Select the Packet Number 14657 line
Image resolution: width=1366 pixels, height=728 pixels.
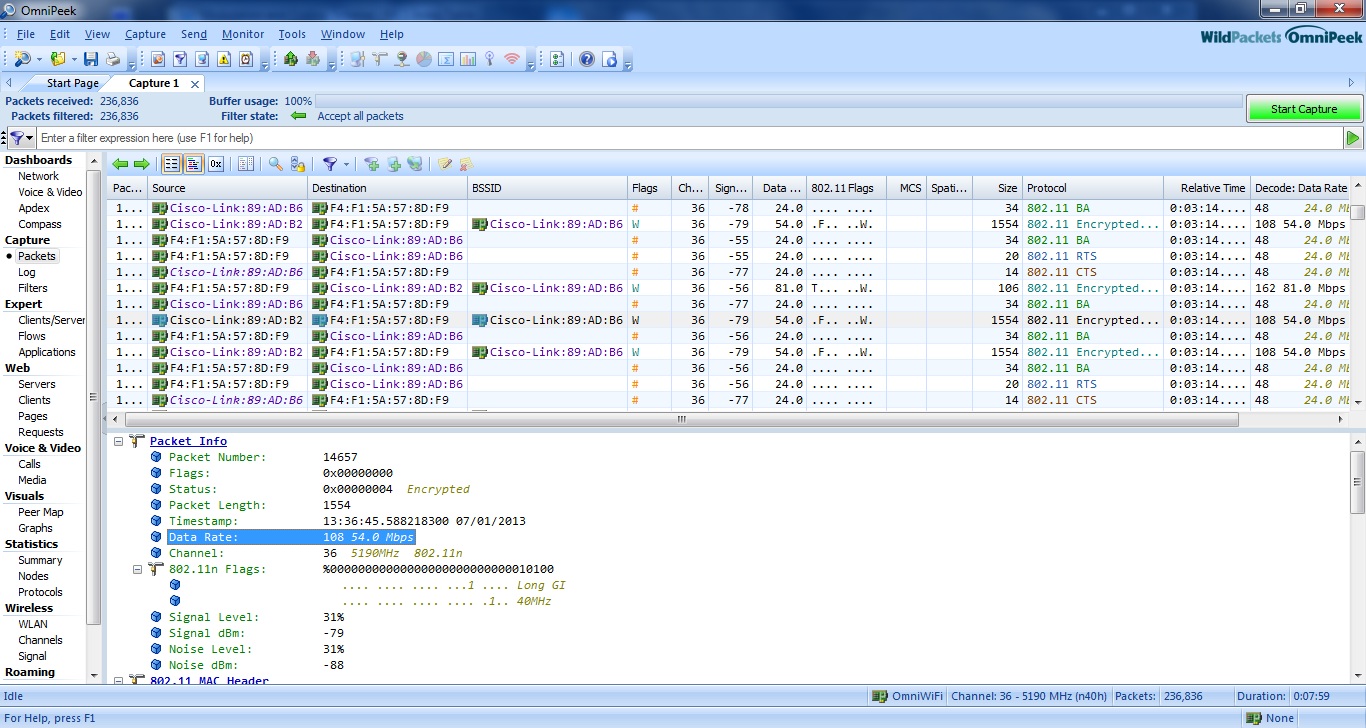coord(263,457)
